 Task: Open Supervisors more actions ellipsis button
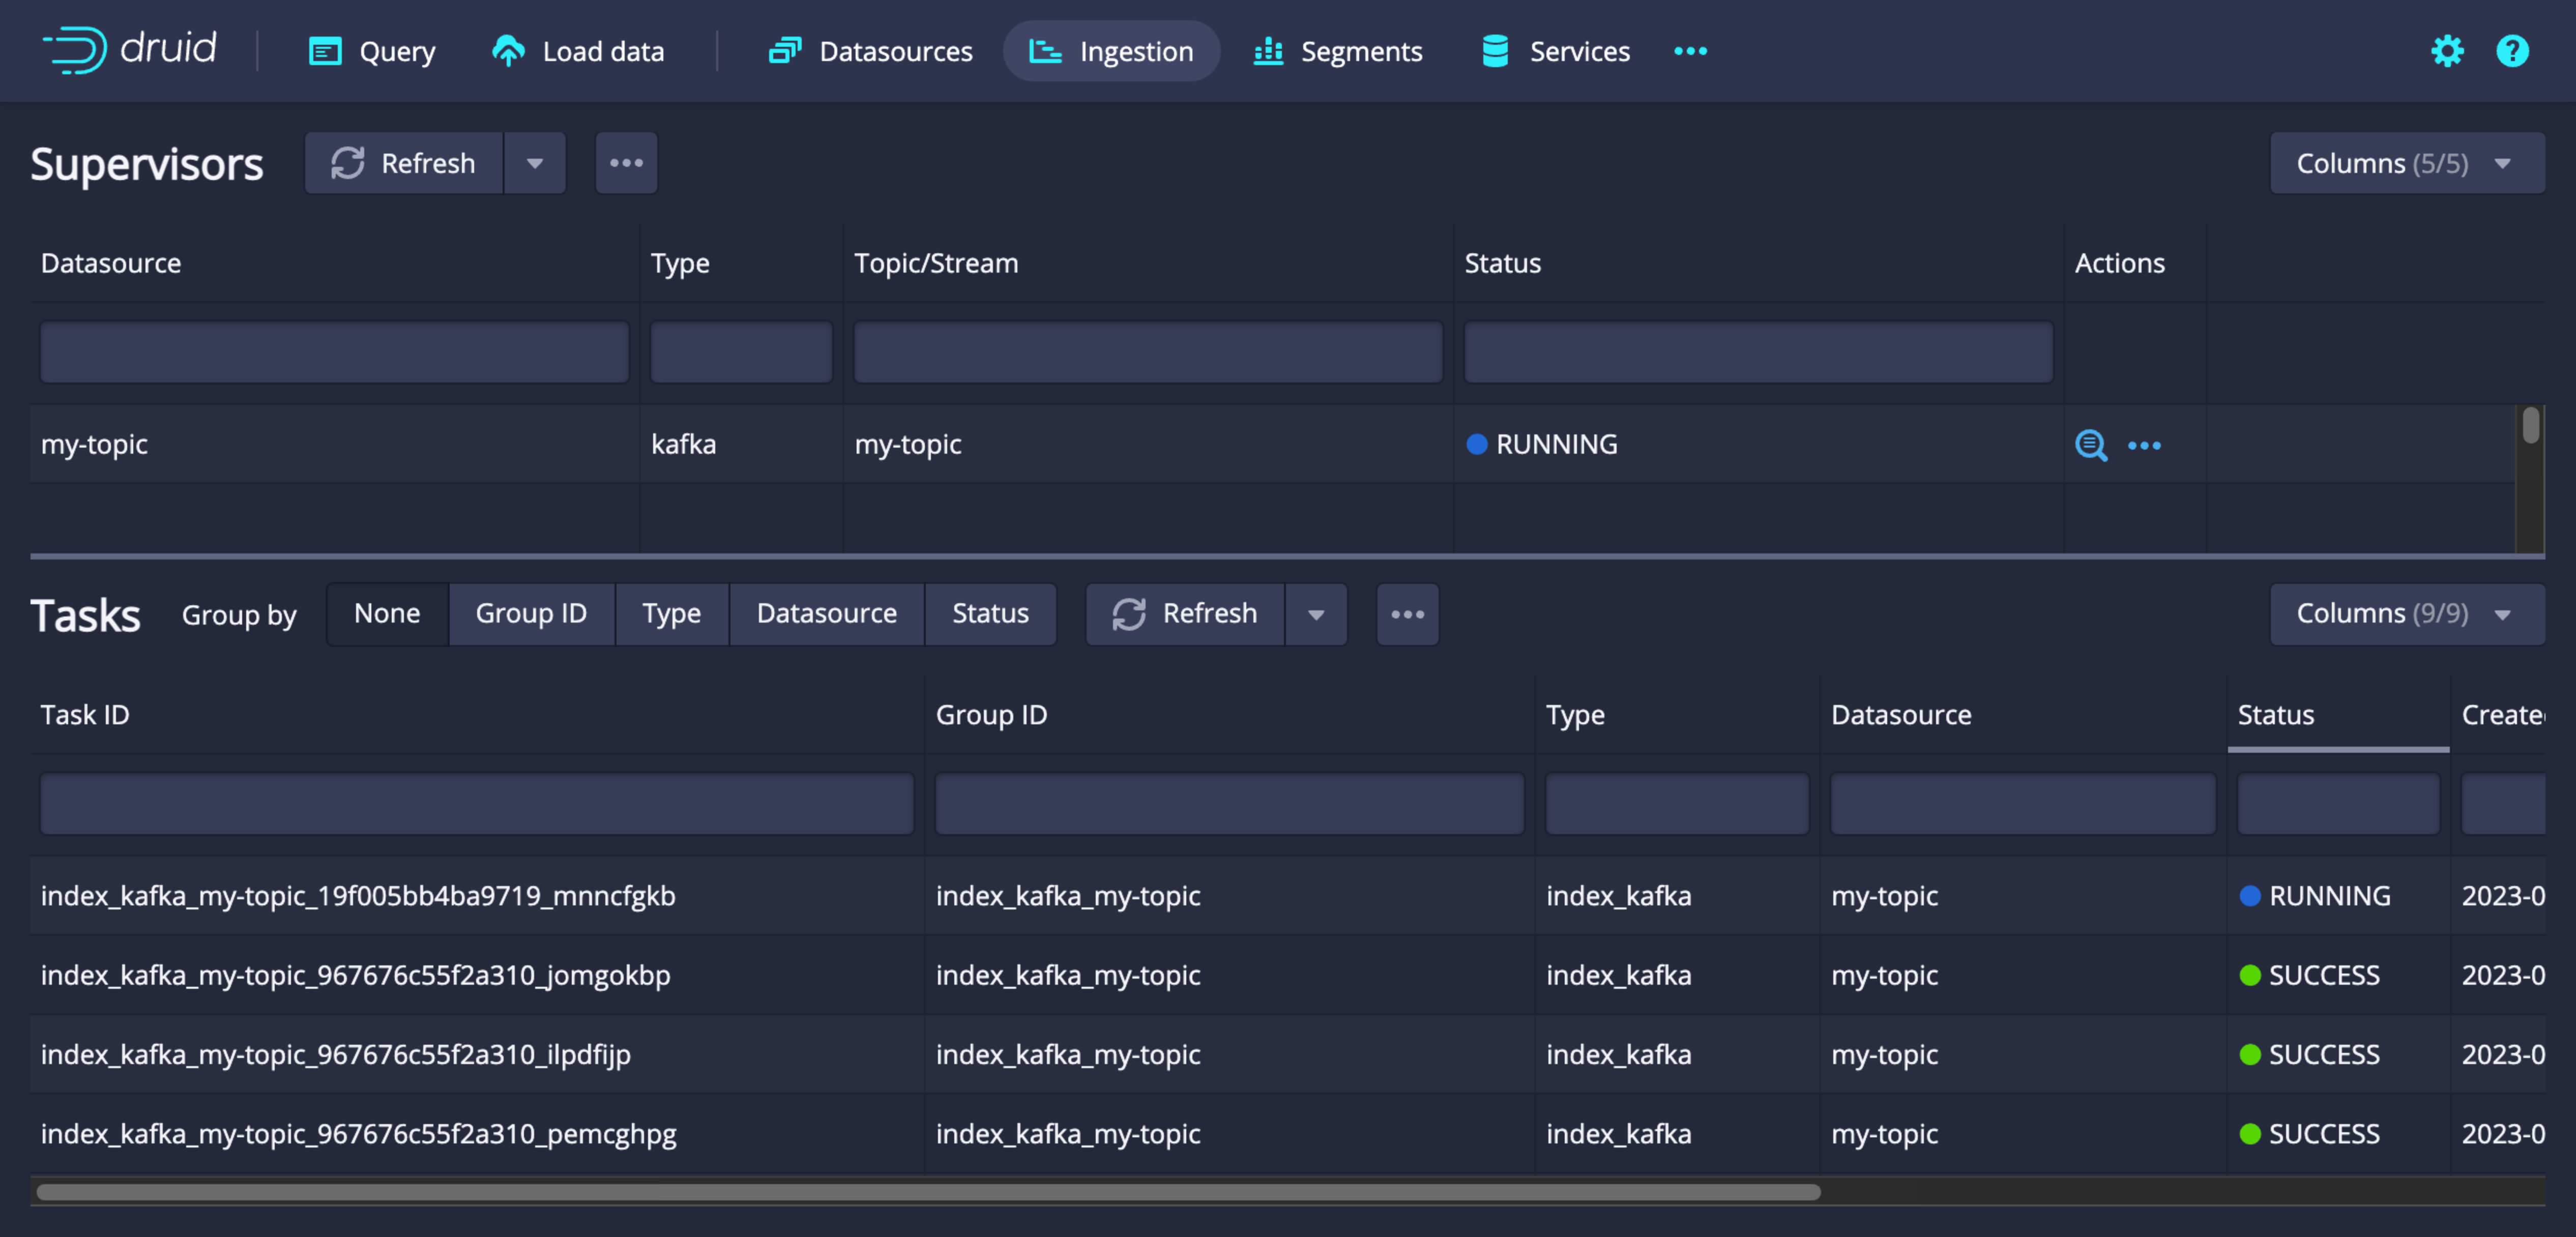(x=626, y=163)
